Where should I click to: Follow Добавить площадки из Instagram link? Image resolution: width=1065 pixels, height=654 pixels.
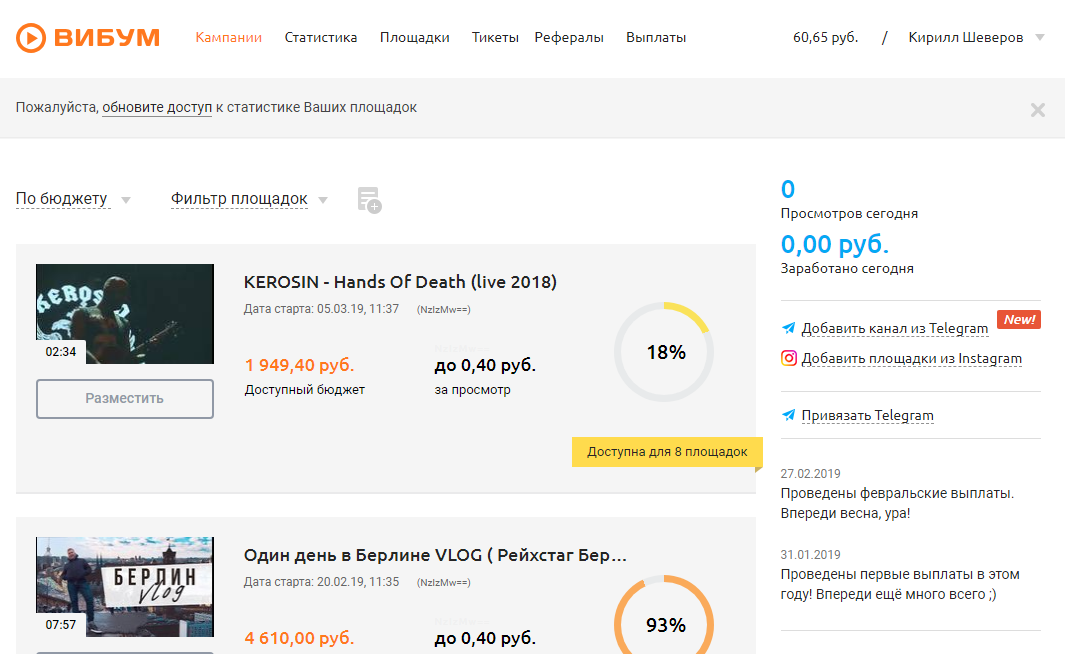coord(911,358)
